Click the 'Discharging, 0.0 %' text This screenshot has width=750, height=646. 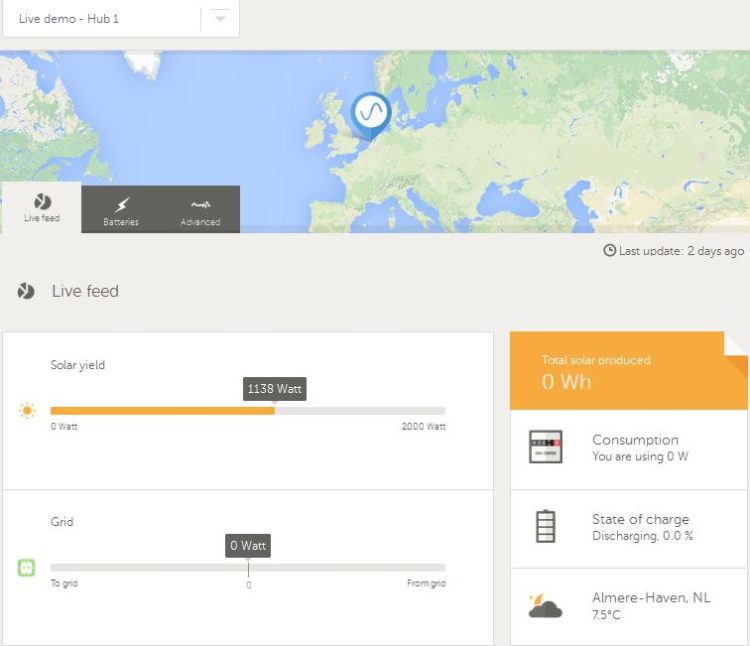(x=642, y=536)
